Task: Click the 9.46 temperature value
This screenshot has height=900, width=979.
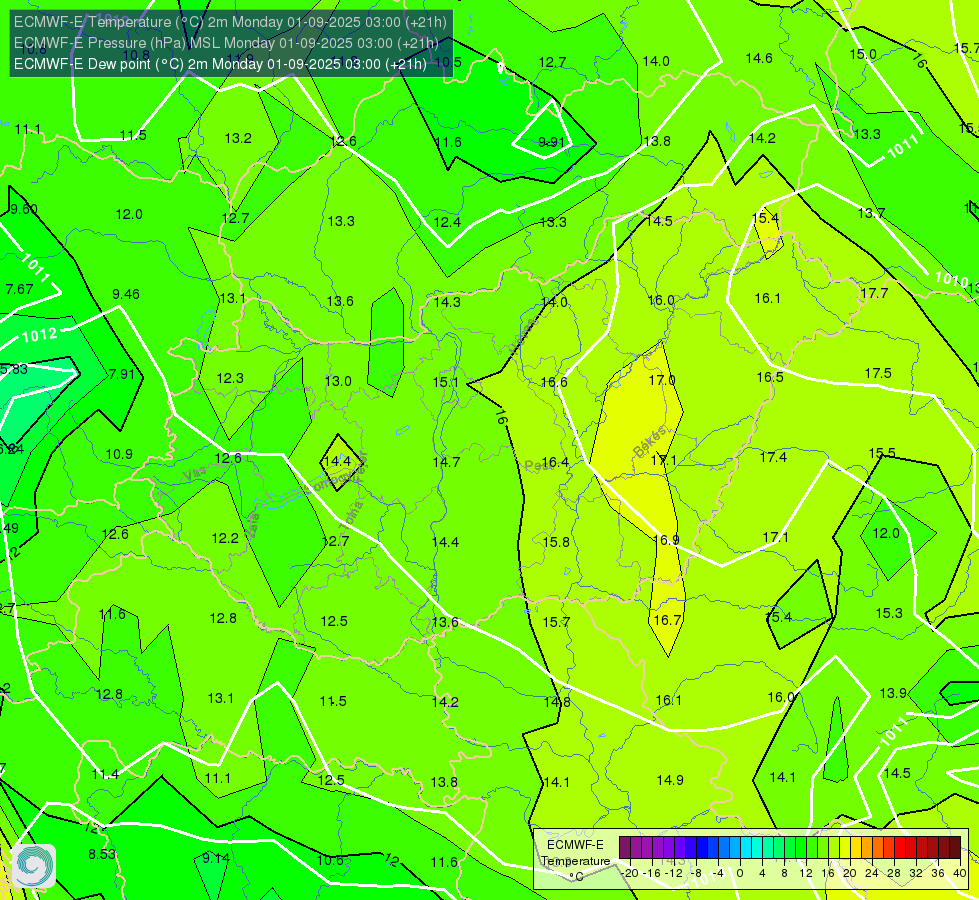Action: [x=125, y=294]
